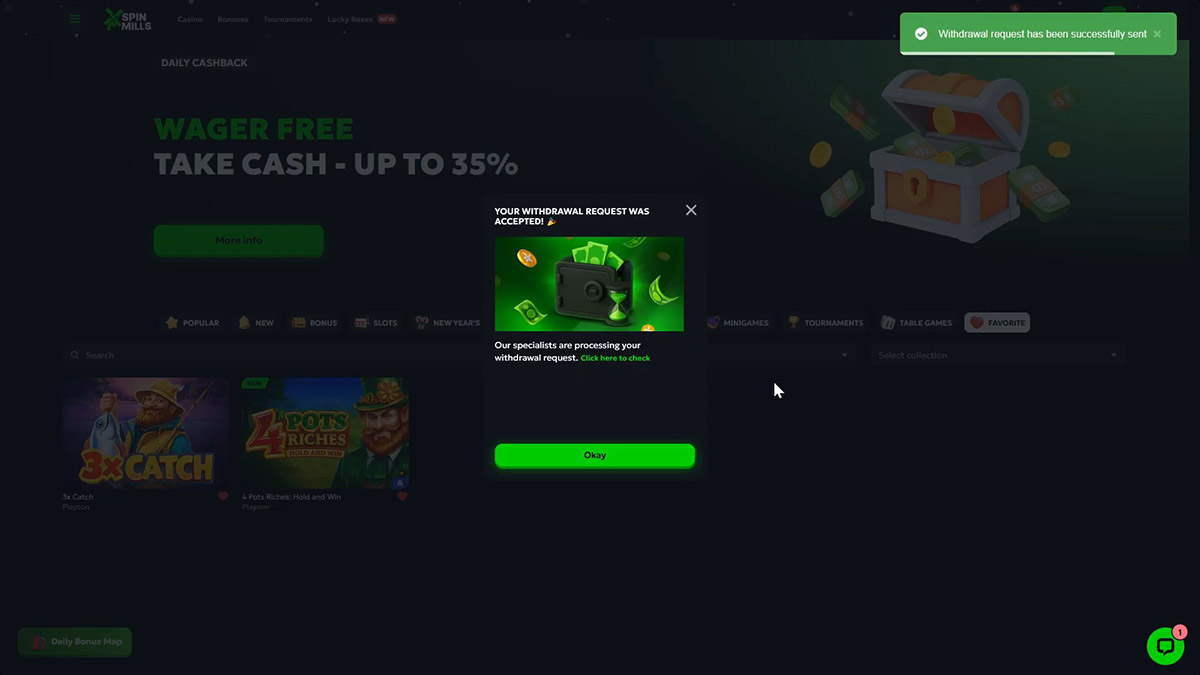Open the 3x Catch game thumbnail
Viewport: 1200px width, 675px height.
pyautogui.click(x=146, y=433)
